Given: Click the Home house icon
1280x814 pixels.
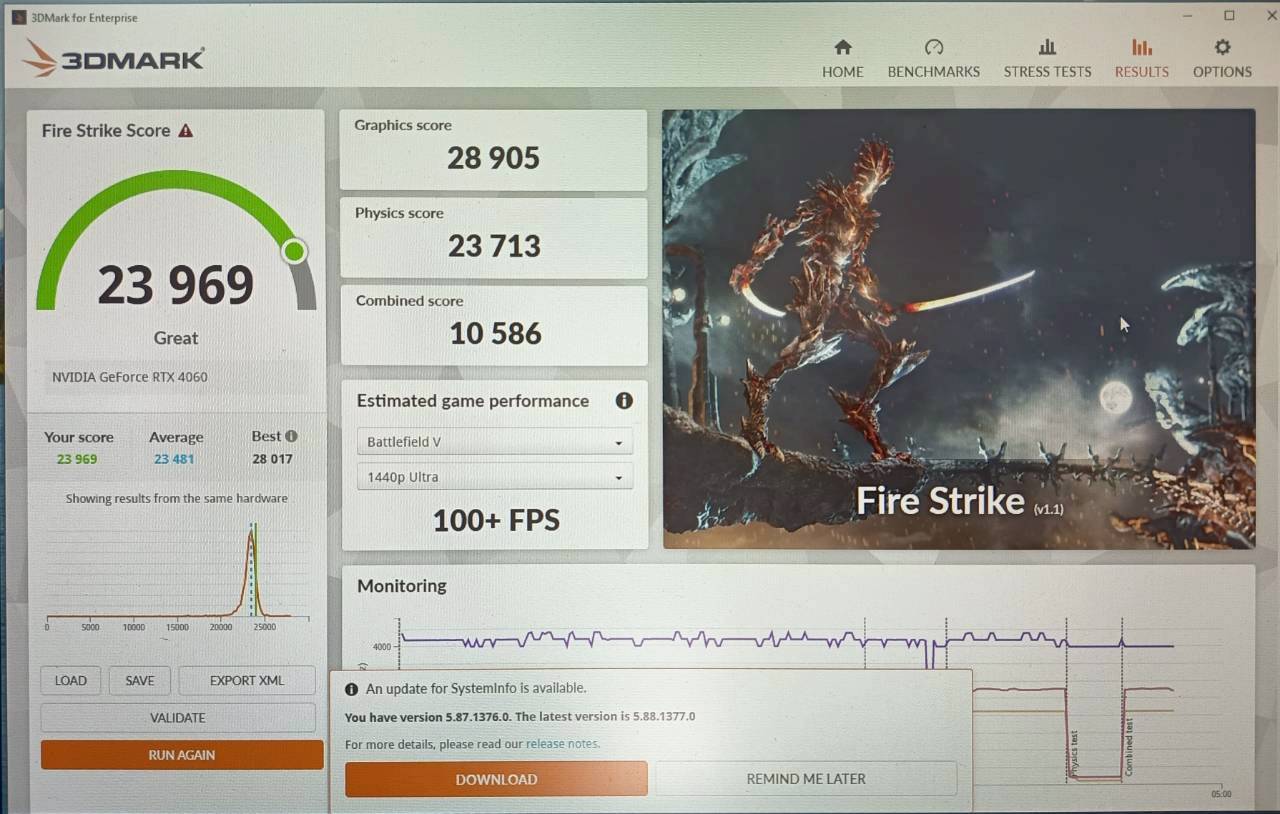Looking at the screenshot, I should (843, 47).
